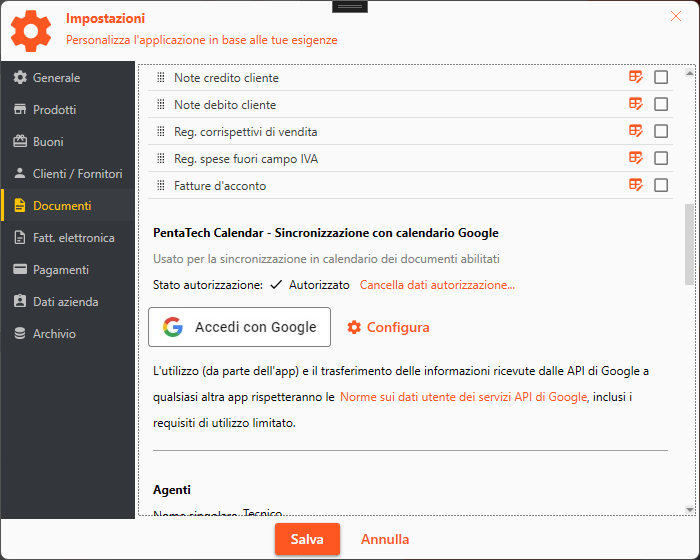Enable the Note debito cliente checkbox

(x=661, y=104)
